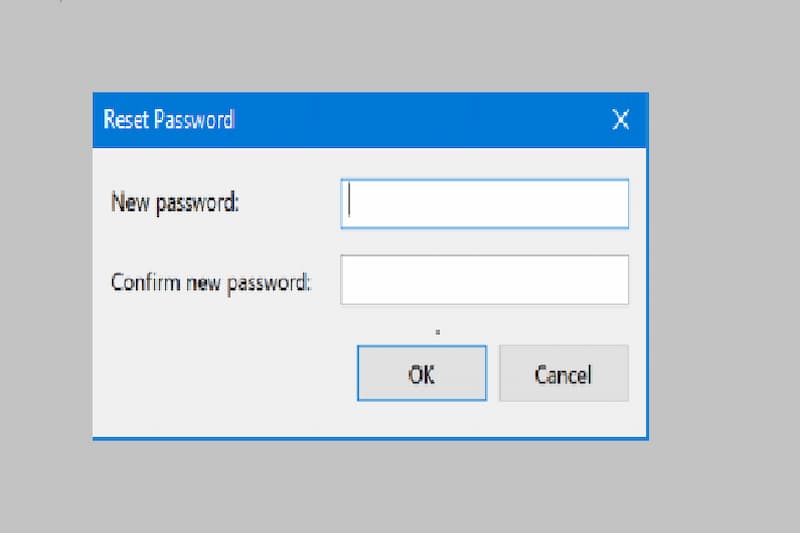The width and height of the screenshot is (800, 533).
Task: Click the Reset Password title text
Action: click(168, 121)
